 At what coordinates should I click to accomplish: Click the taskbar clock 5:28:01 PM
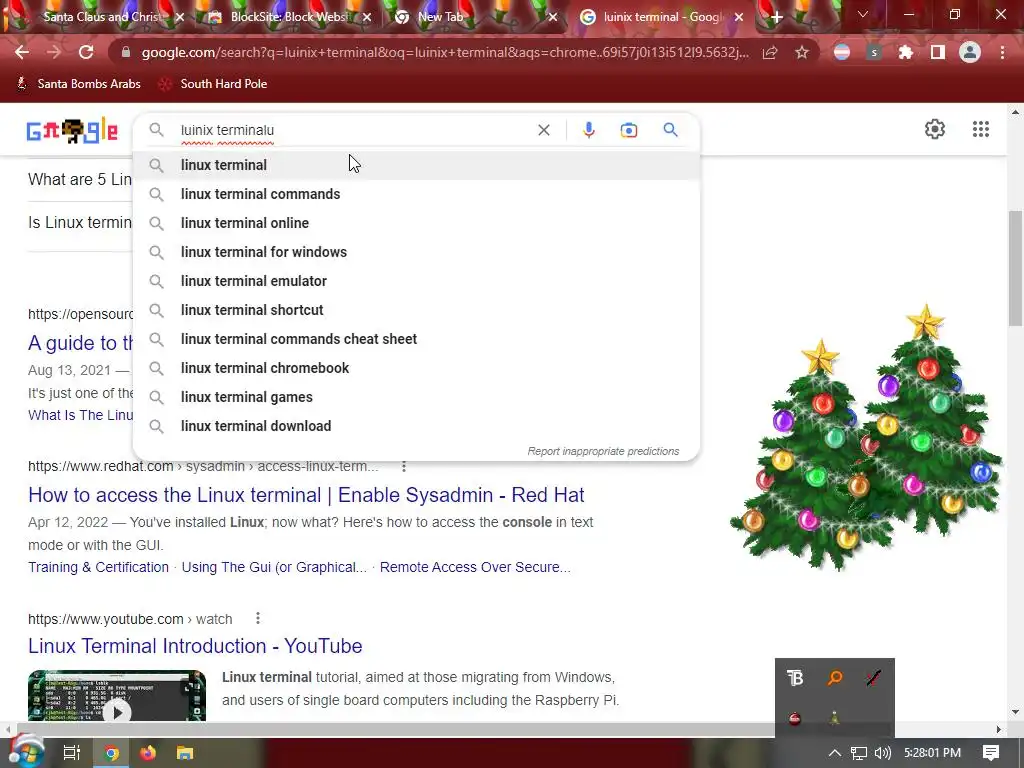[932, 753]
